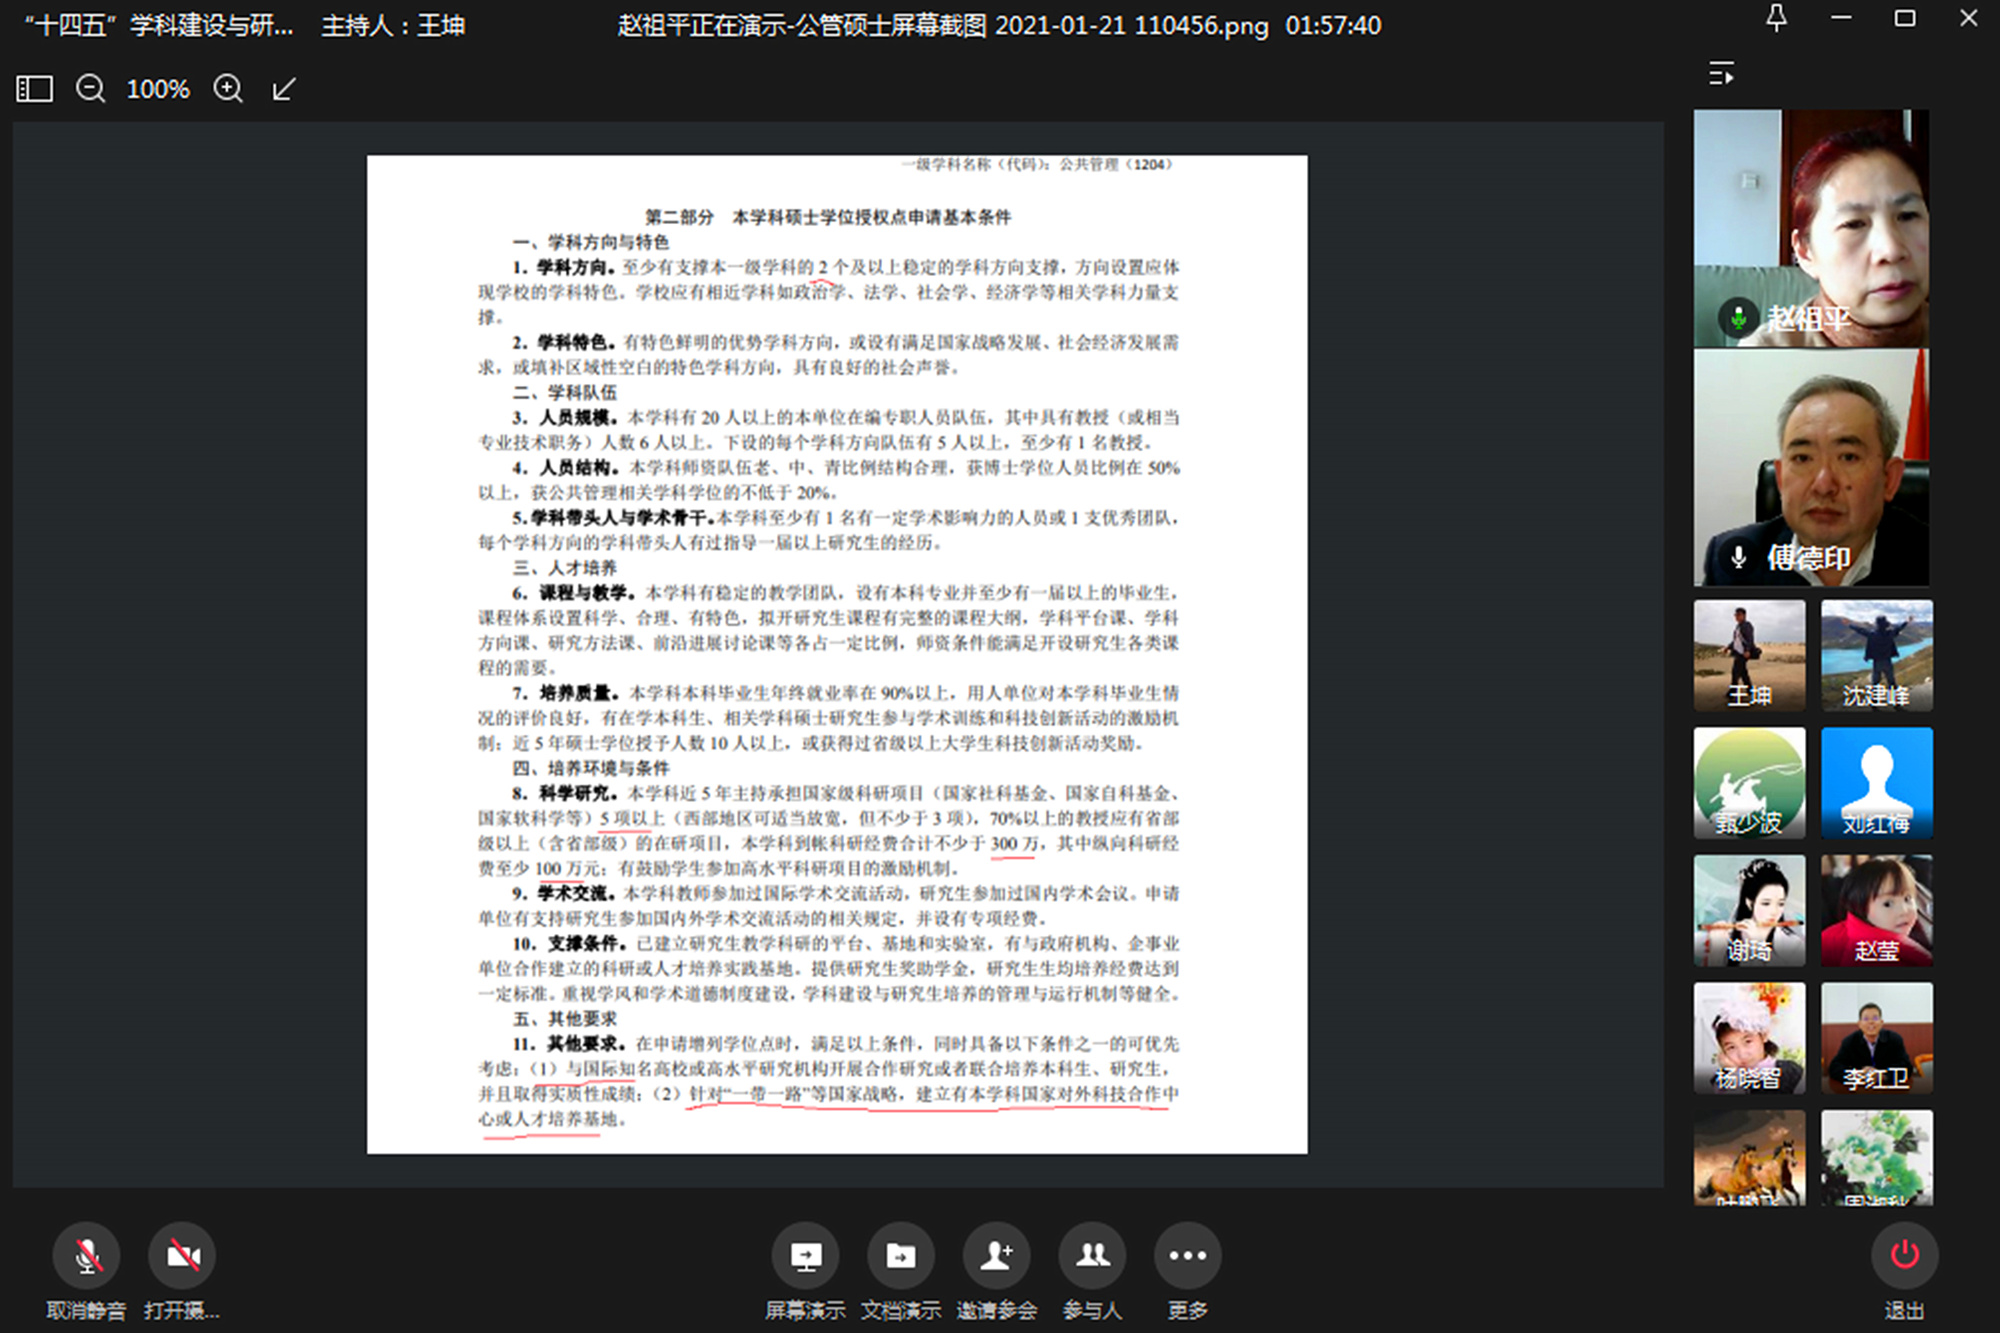Pin the window with the pin icon
Image resolution: width=2000 pixels, height=1333 pixels.
[1776, 19]
